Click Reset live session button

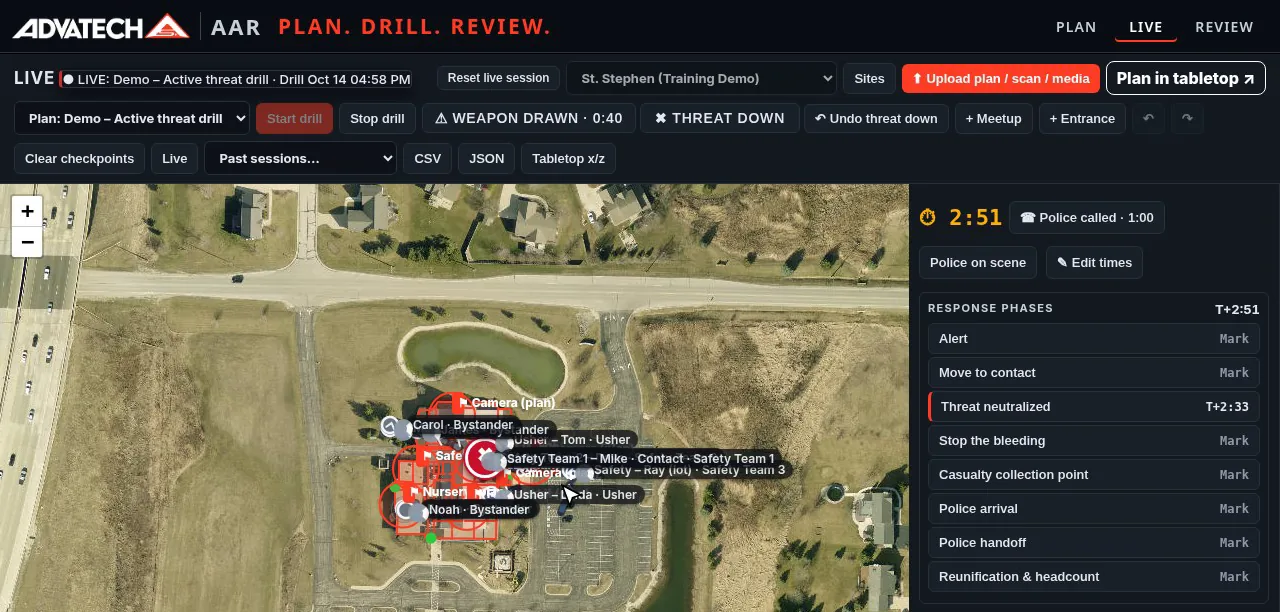[x=498, y=78]
